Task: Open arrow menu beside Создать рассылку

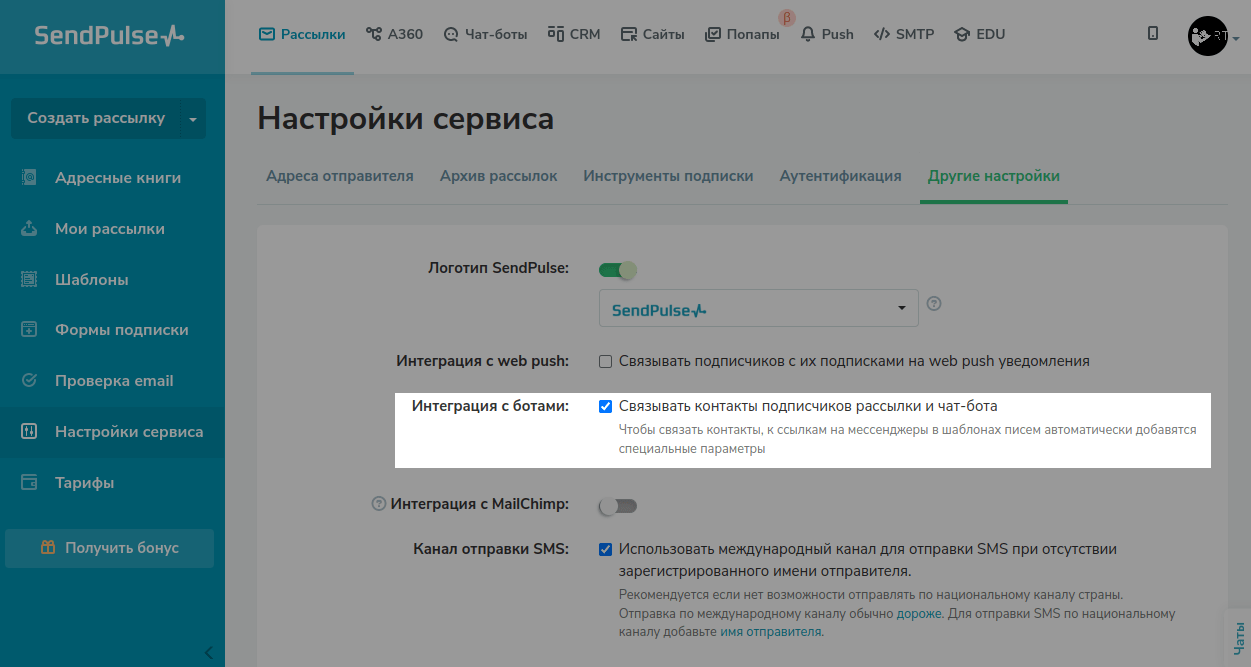Action: [x=193, y=119]
